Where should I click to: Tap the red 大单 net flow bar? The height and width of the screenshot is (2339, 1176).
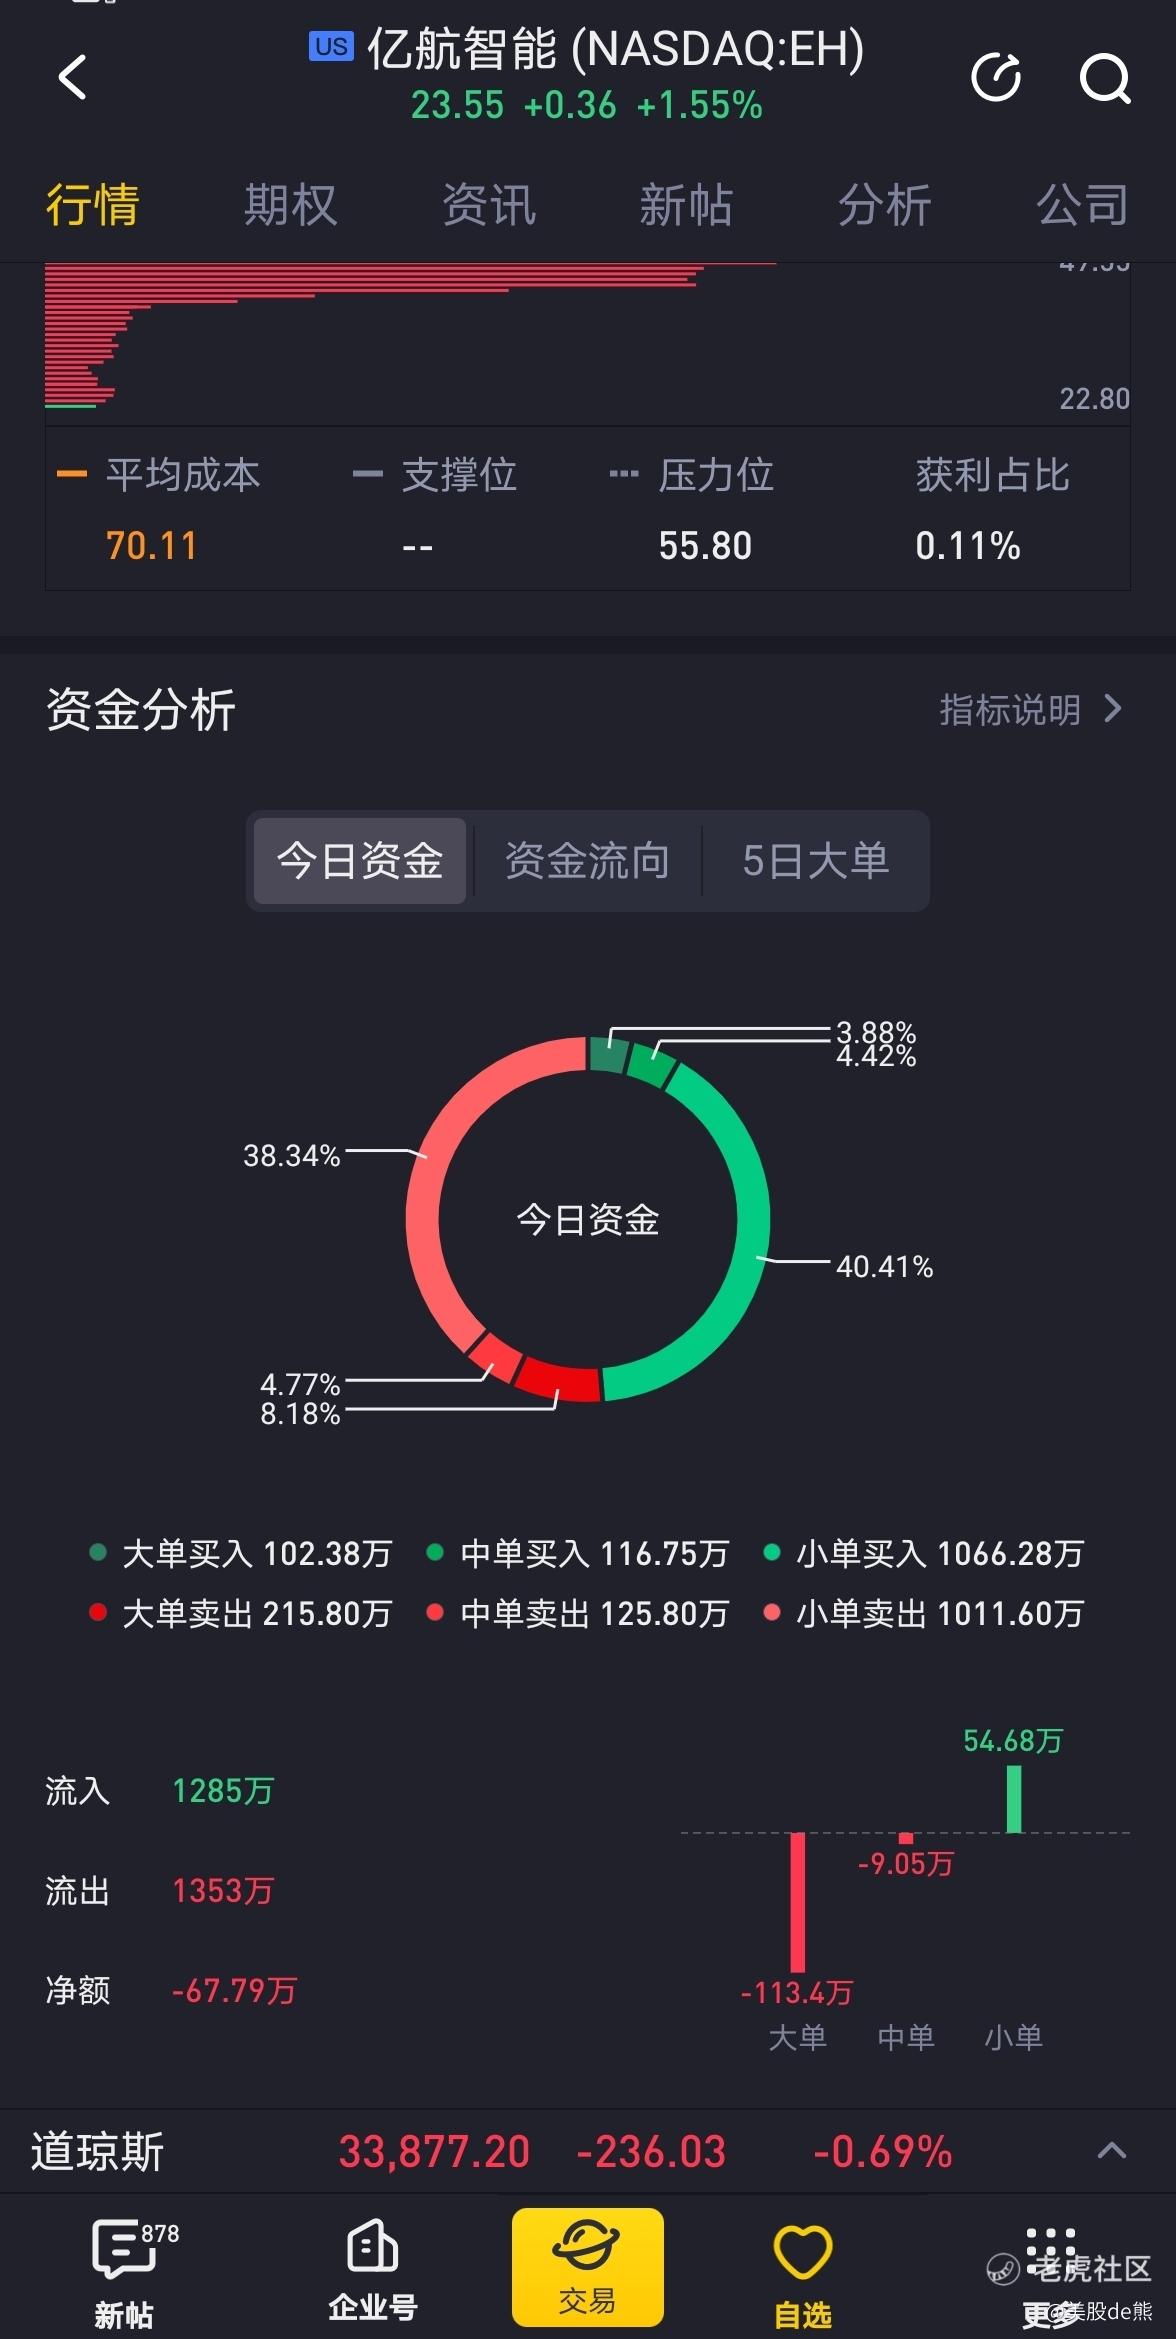click(x=797, y=1901)
